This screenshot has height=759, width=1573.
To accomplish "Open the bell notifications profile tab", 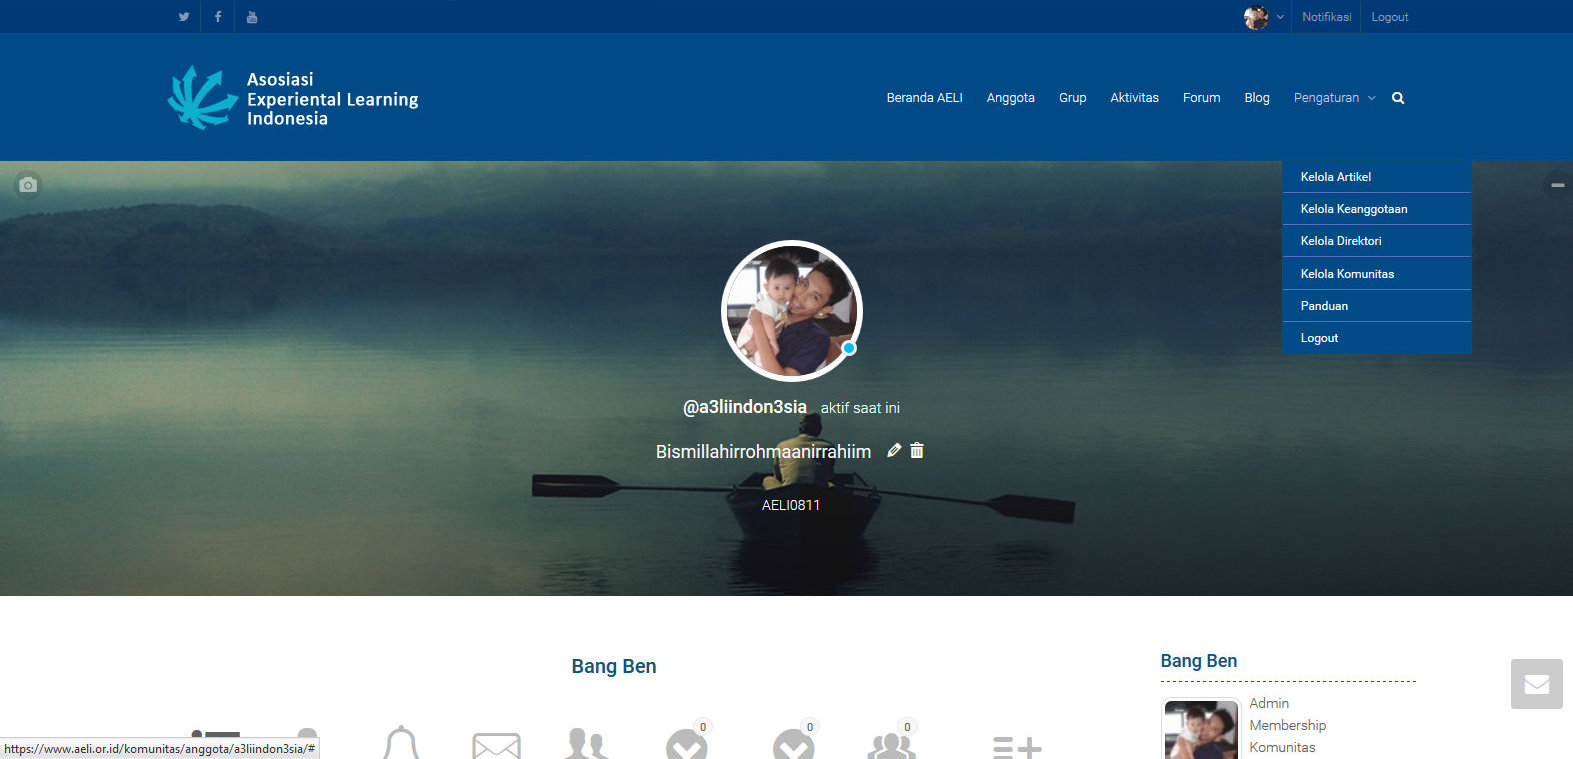I will pos(401,743).
